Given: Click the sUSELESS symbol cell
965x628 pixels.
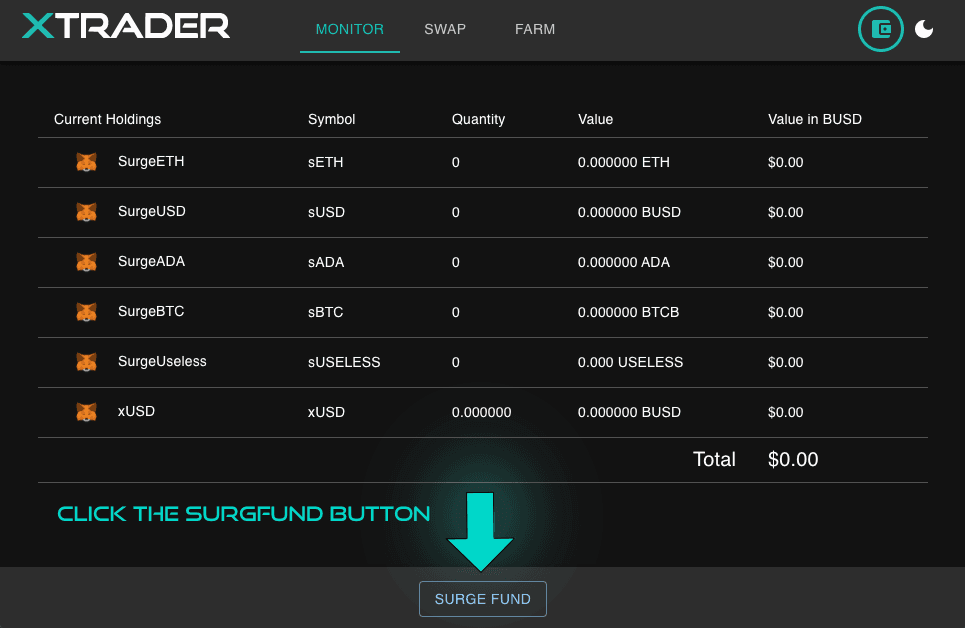Looking at the screenshot, I should (344, 362).
